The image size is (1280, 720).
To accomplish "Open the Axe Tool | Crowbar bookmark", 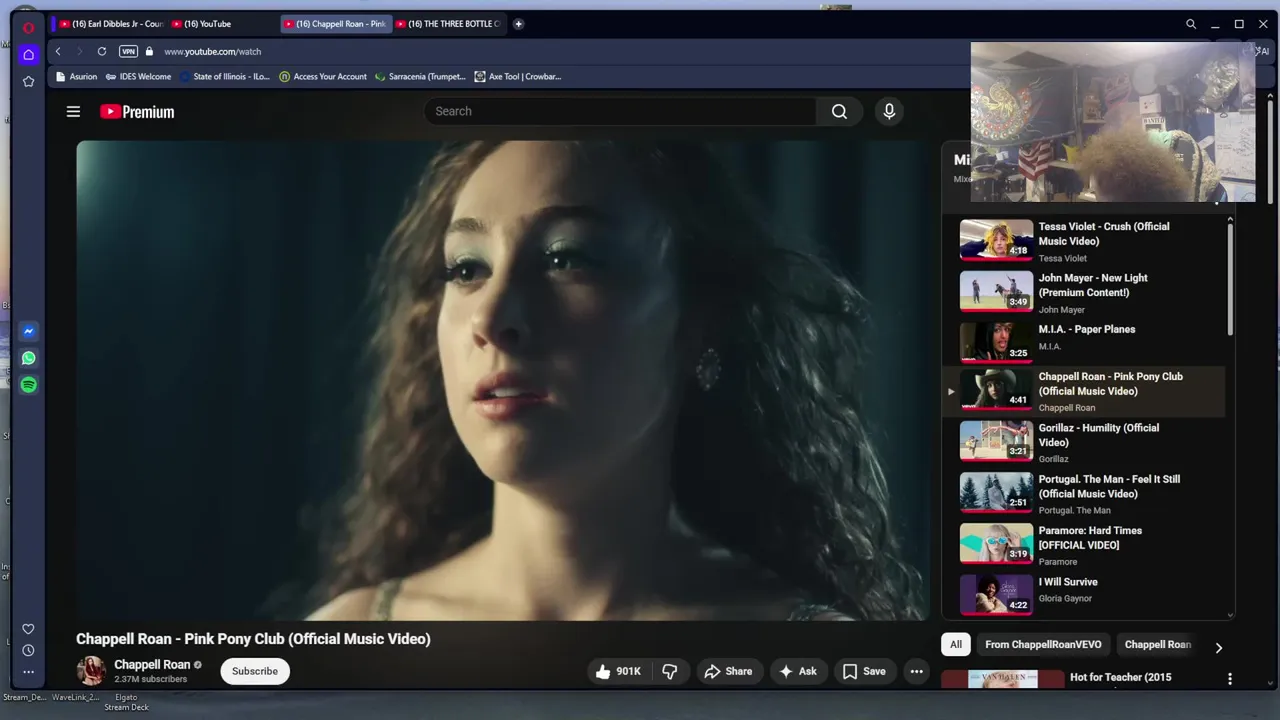I will click(518, 76).
